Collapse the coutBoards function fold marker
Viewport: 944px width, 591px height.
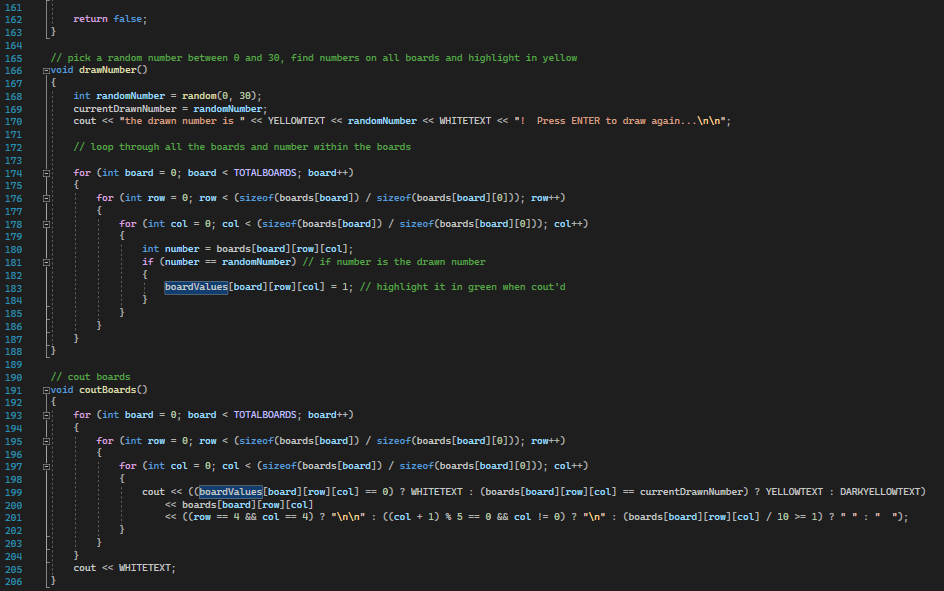[47, 390]
